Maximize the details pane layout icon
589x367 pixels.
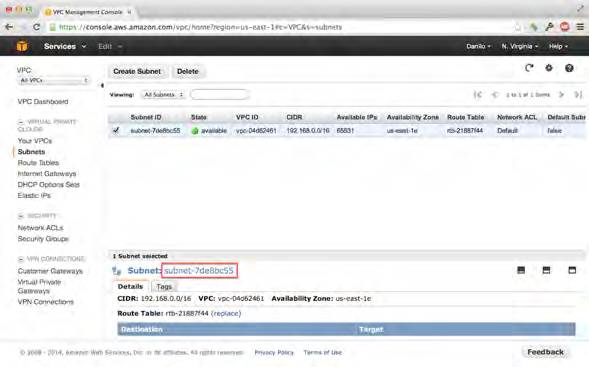[572, 270]
